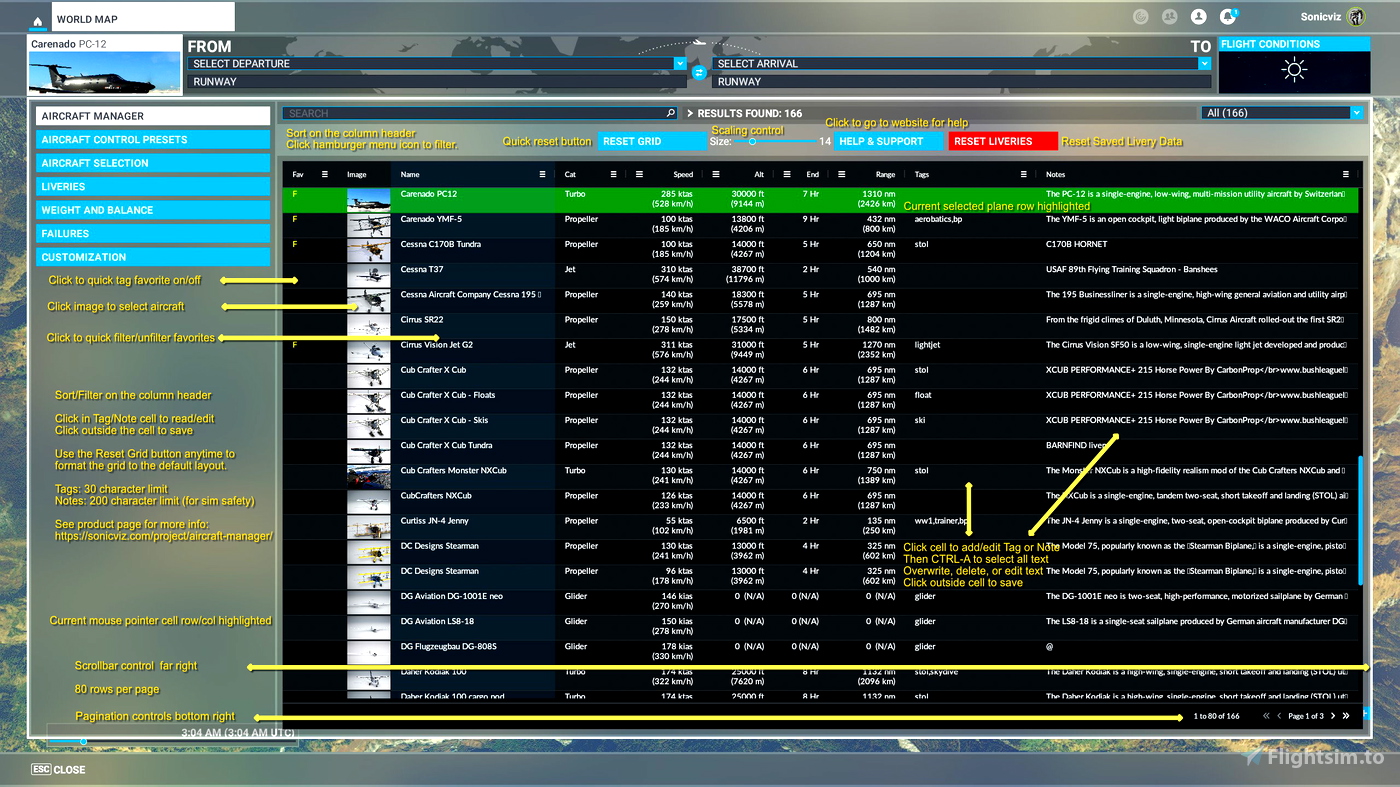Open the Aircraft Manager tab

point(153,116)
